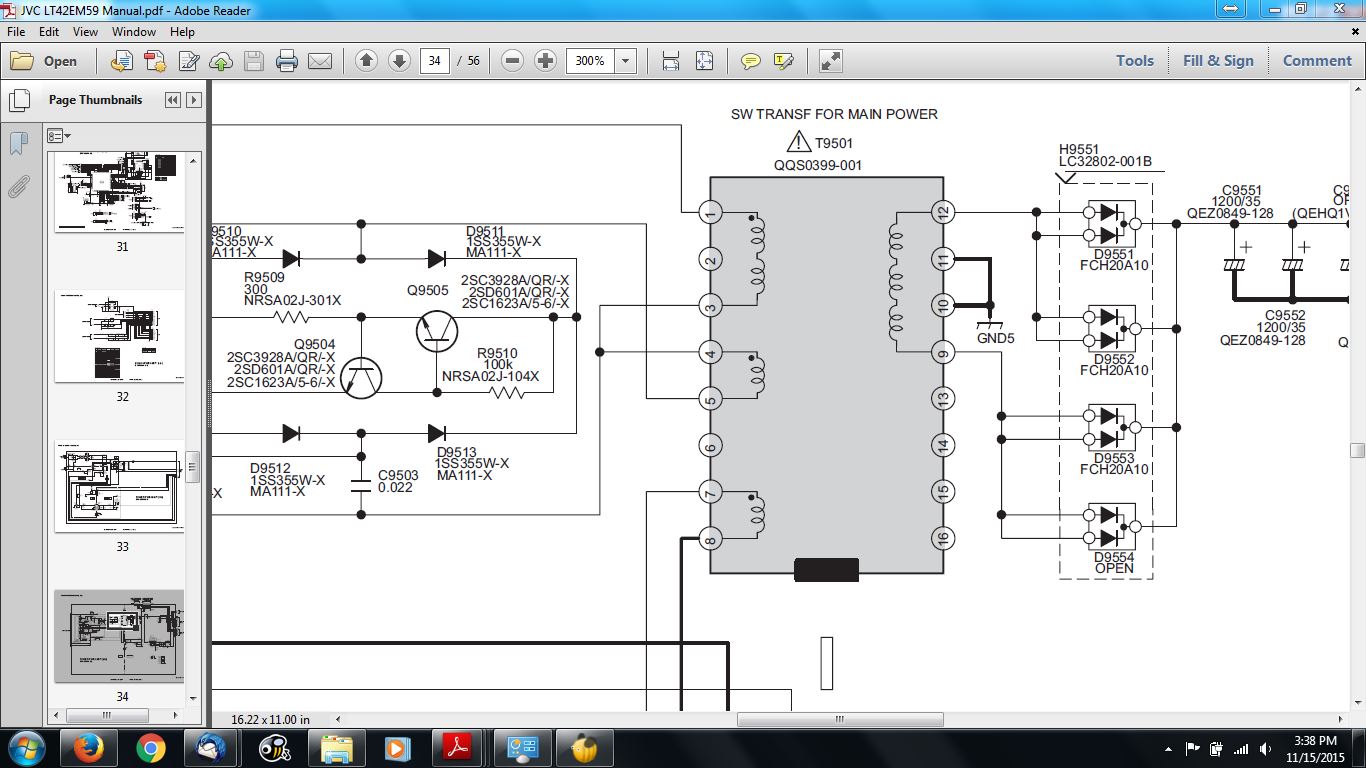Viewport: 1366px width, 768px height.
Task: Open the View menu
Action: (x=85, y=32)
